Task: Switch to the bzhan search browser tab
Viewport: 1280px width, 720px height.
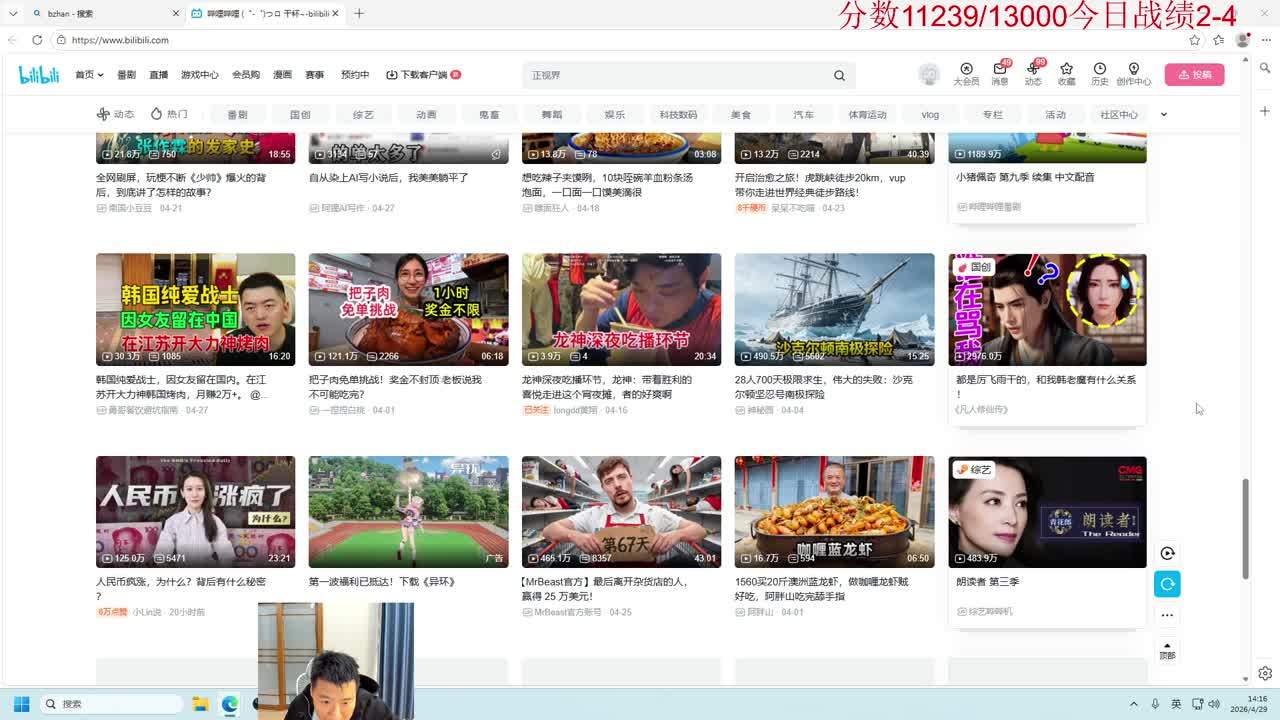Action: pos(100,14)
